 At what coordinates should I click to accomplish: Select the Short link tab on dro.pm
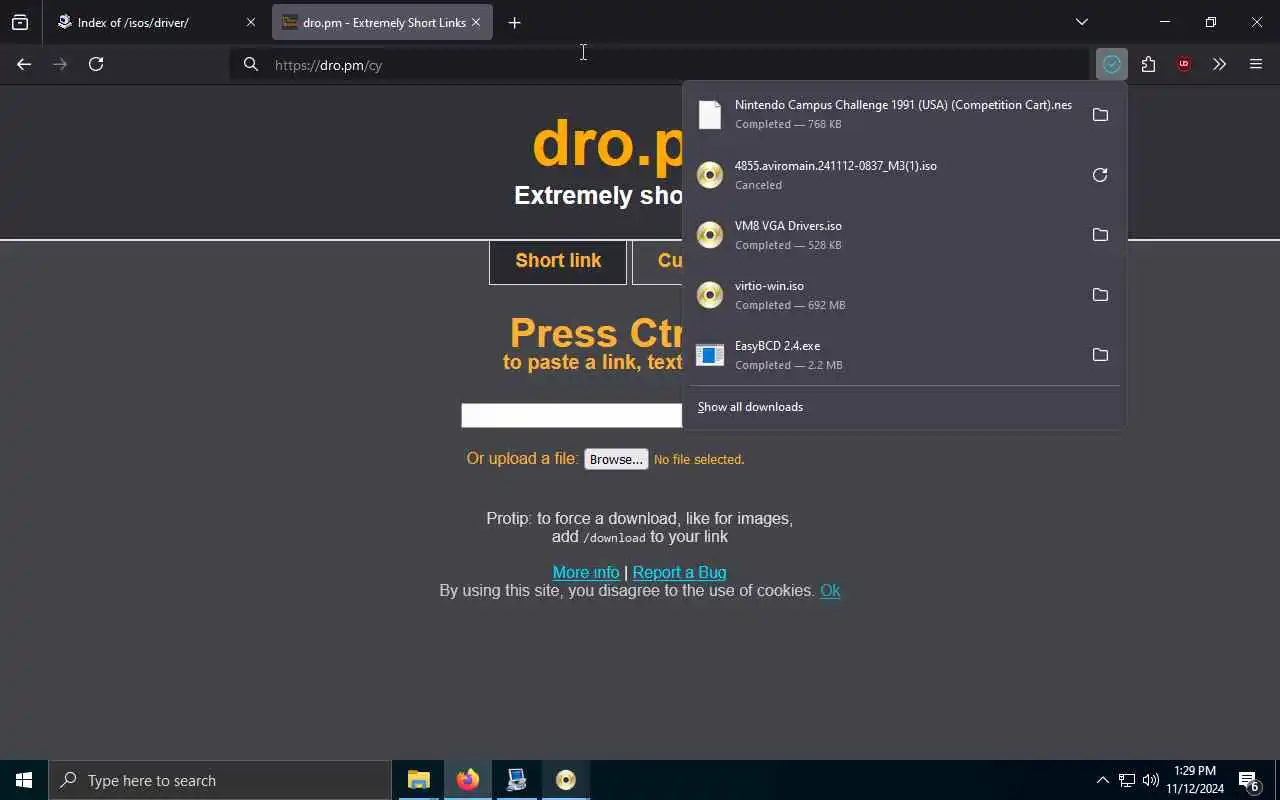tap(558, 261)
